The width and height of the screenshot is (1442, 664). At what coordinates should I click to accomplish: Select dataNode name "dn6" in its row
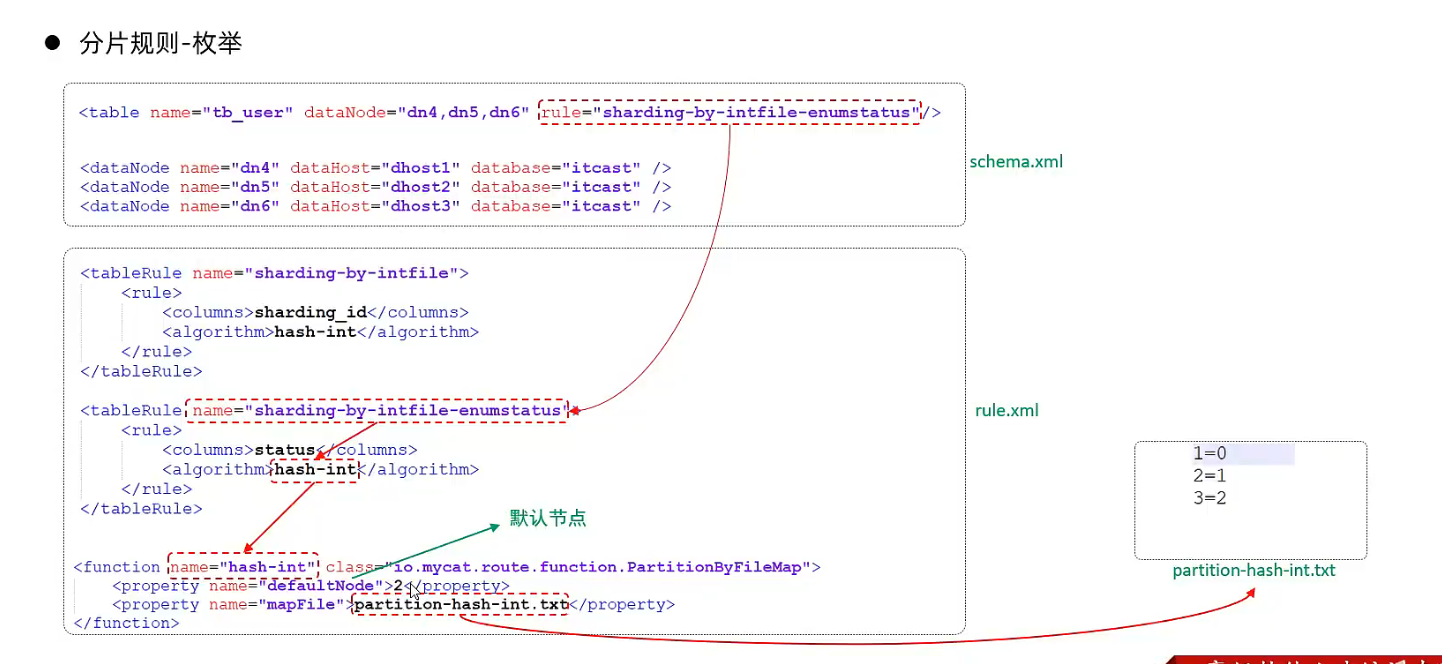coord(256,206)
